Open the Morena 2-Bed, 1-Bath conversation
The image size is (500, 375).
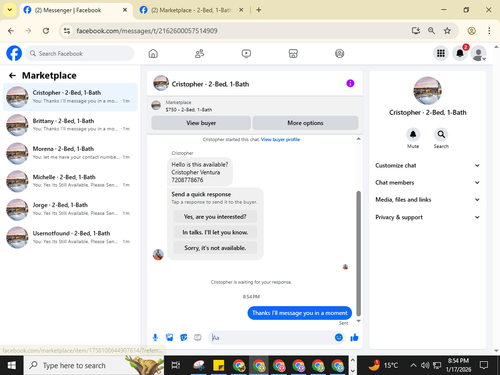click(70, 153)
